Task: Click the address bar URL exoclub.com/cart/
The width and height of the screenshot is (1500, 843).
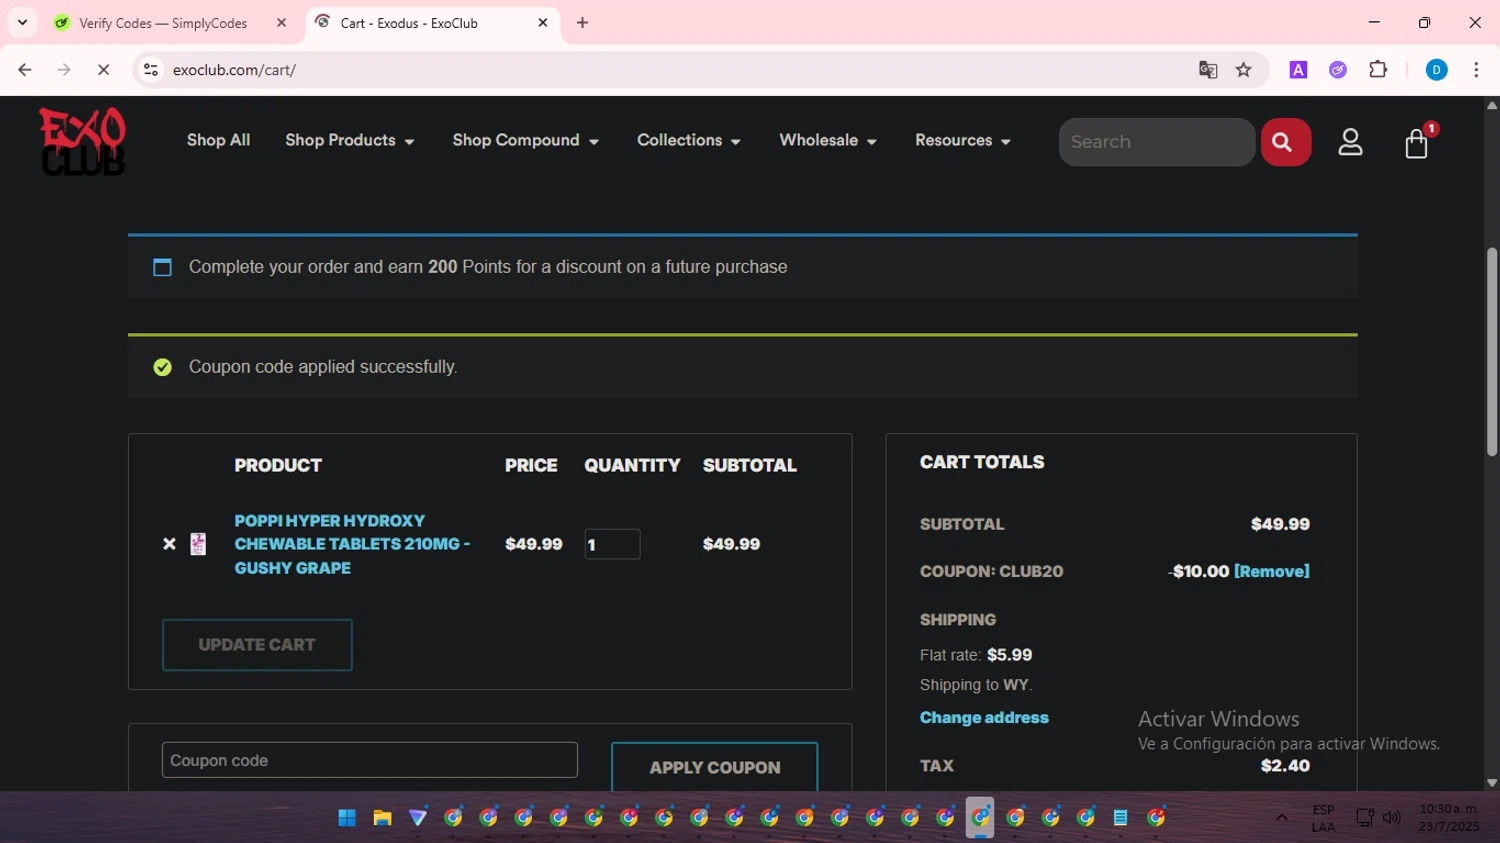Action: pyautogui.click(x=234, y=70)
